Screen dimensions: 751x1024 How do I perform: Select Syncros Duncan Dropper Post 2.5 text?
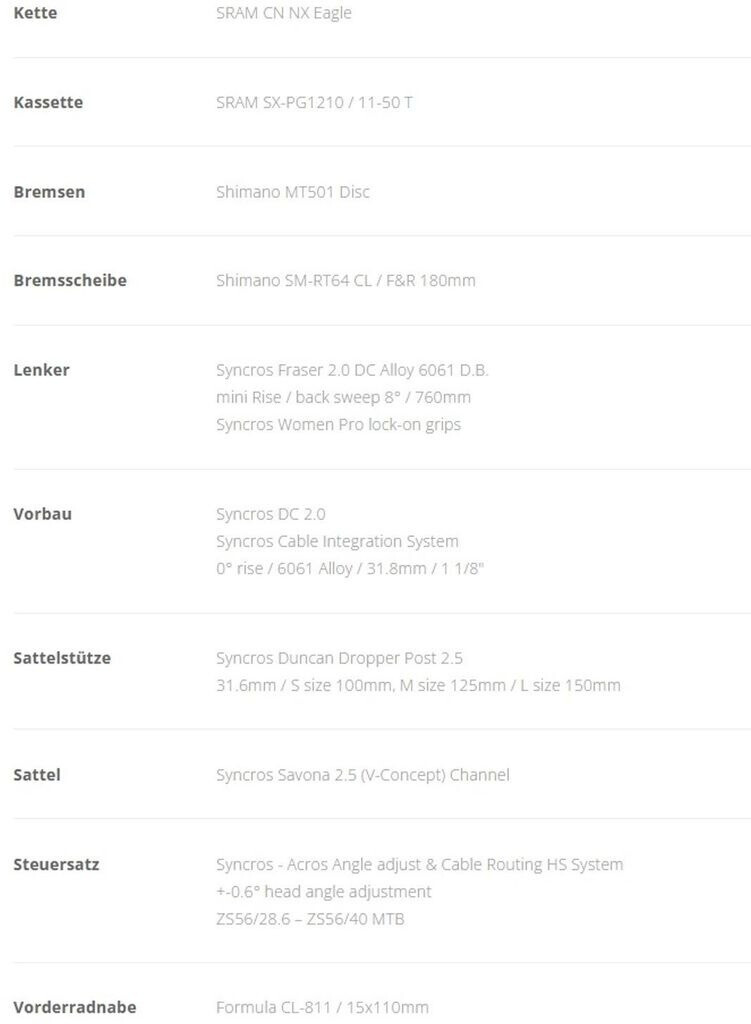tap(339, 658)
